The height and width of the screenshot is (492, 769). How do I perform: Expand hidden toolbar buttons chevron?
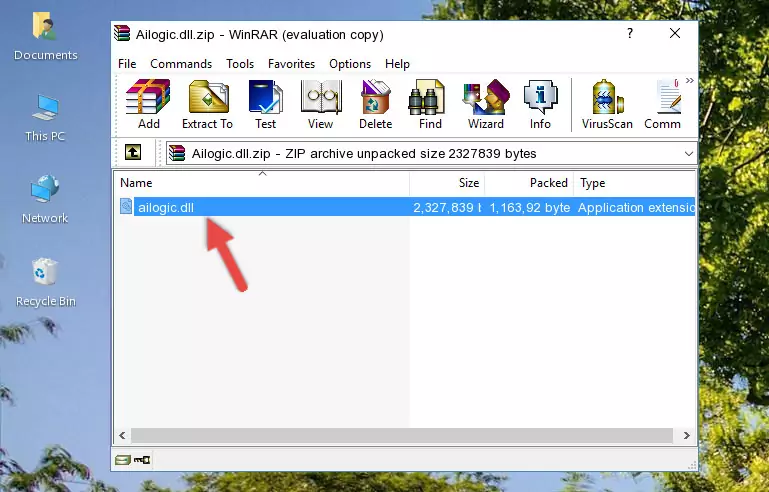[x=690, y=81]
